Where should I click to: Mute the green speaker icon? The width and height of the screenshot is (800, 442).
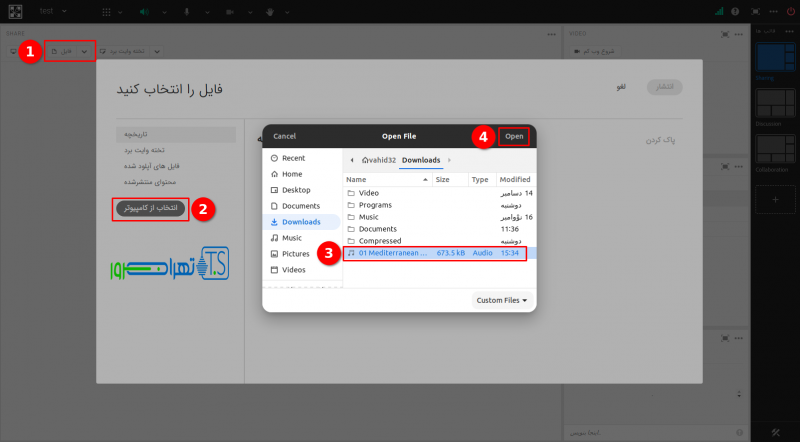[x=144, y=12]
